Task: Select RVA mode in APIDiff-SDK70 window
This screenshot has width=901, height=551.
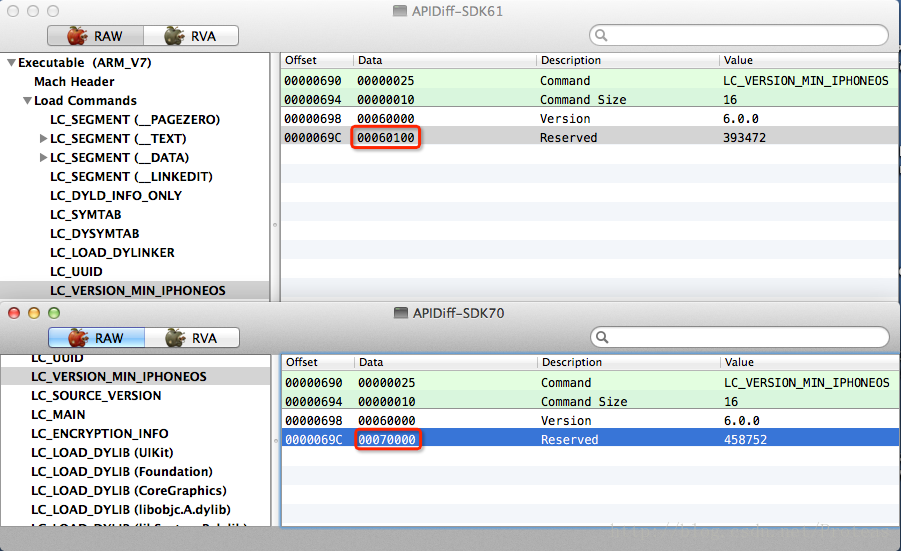Action: pyautogui.click(x=192, y=338)
